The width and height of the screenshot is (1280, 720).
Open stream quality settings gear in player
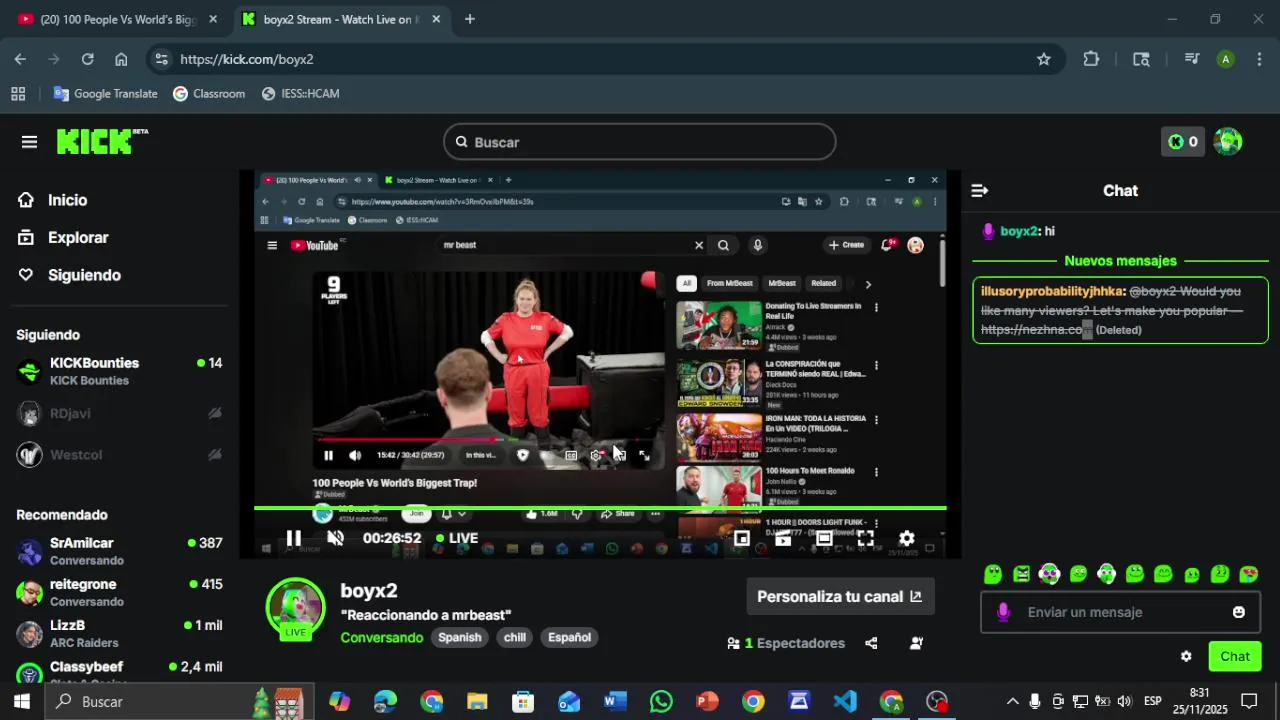tap(907, 538)
